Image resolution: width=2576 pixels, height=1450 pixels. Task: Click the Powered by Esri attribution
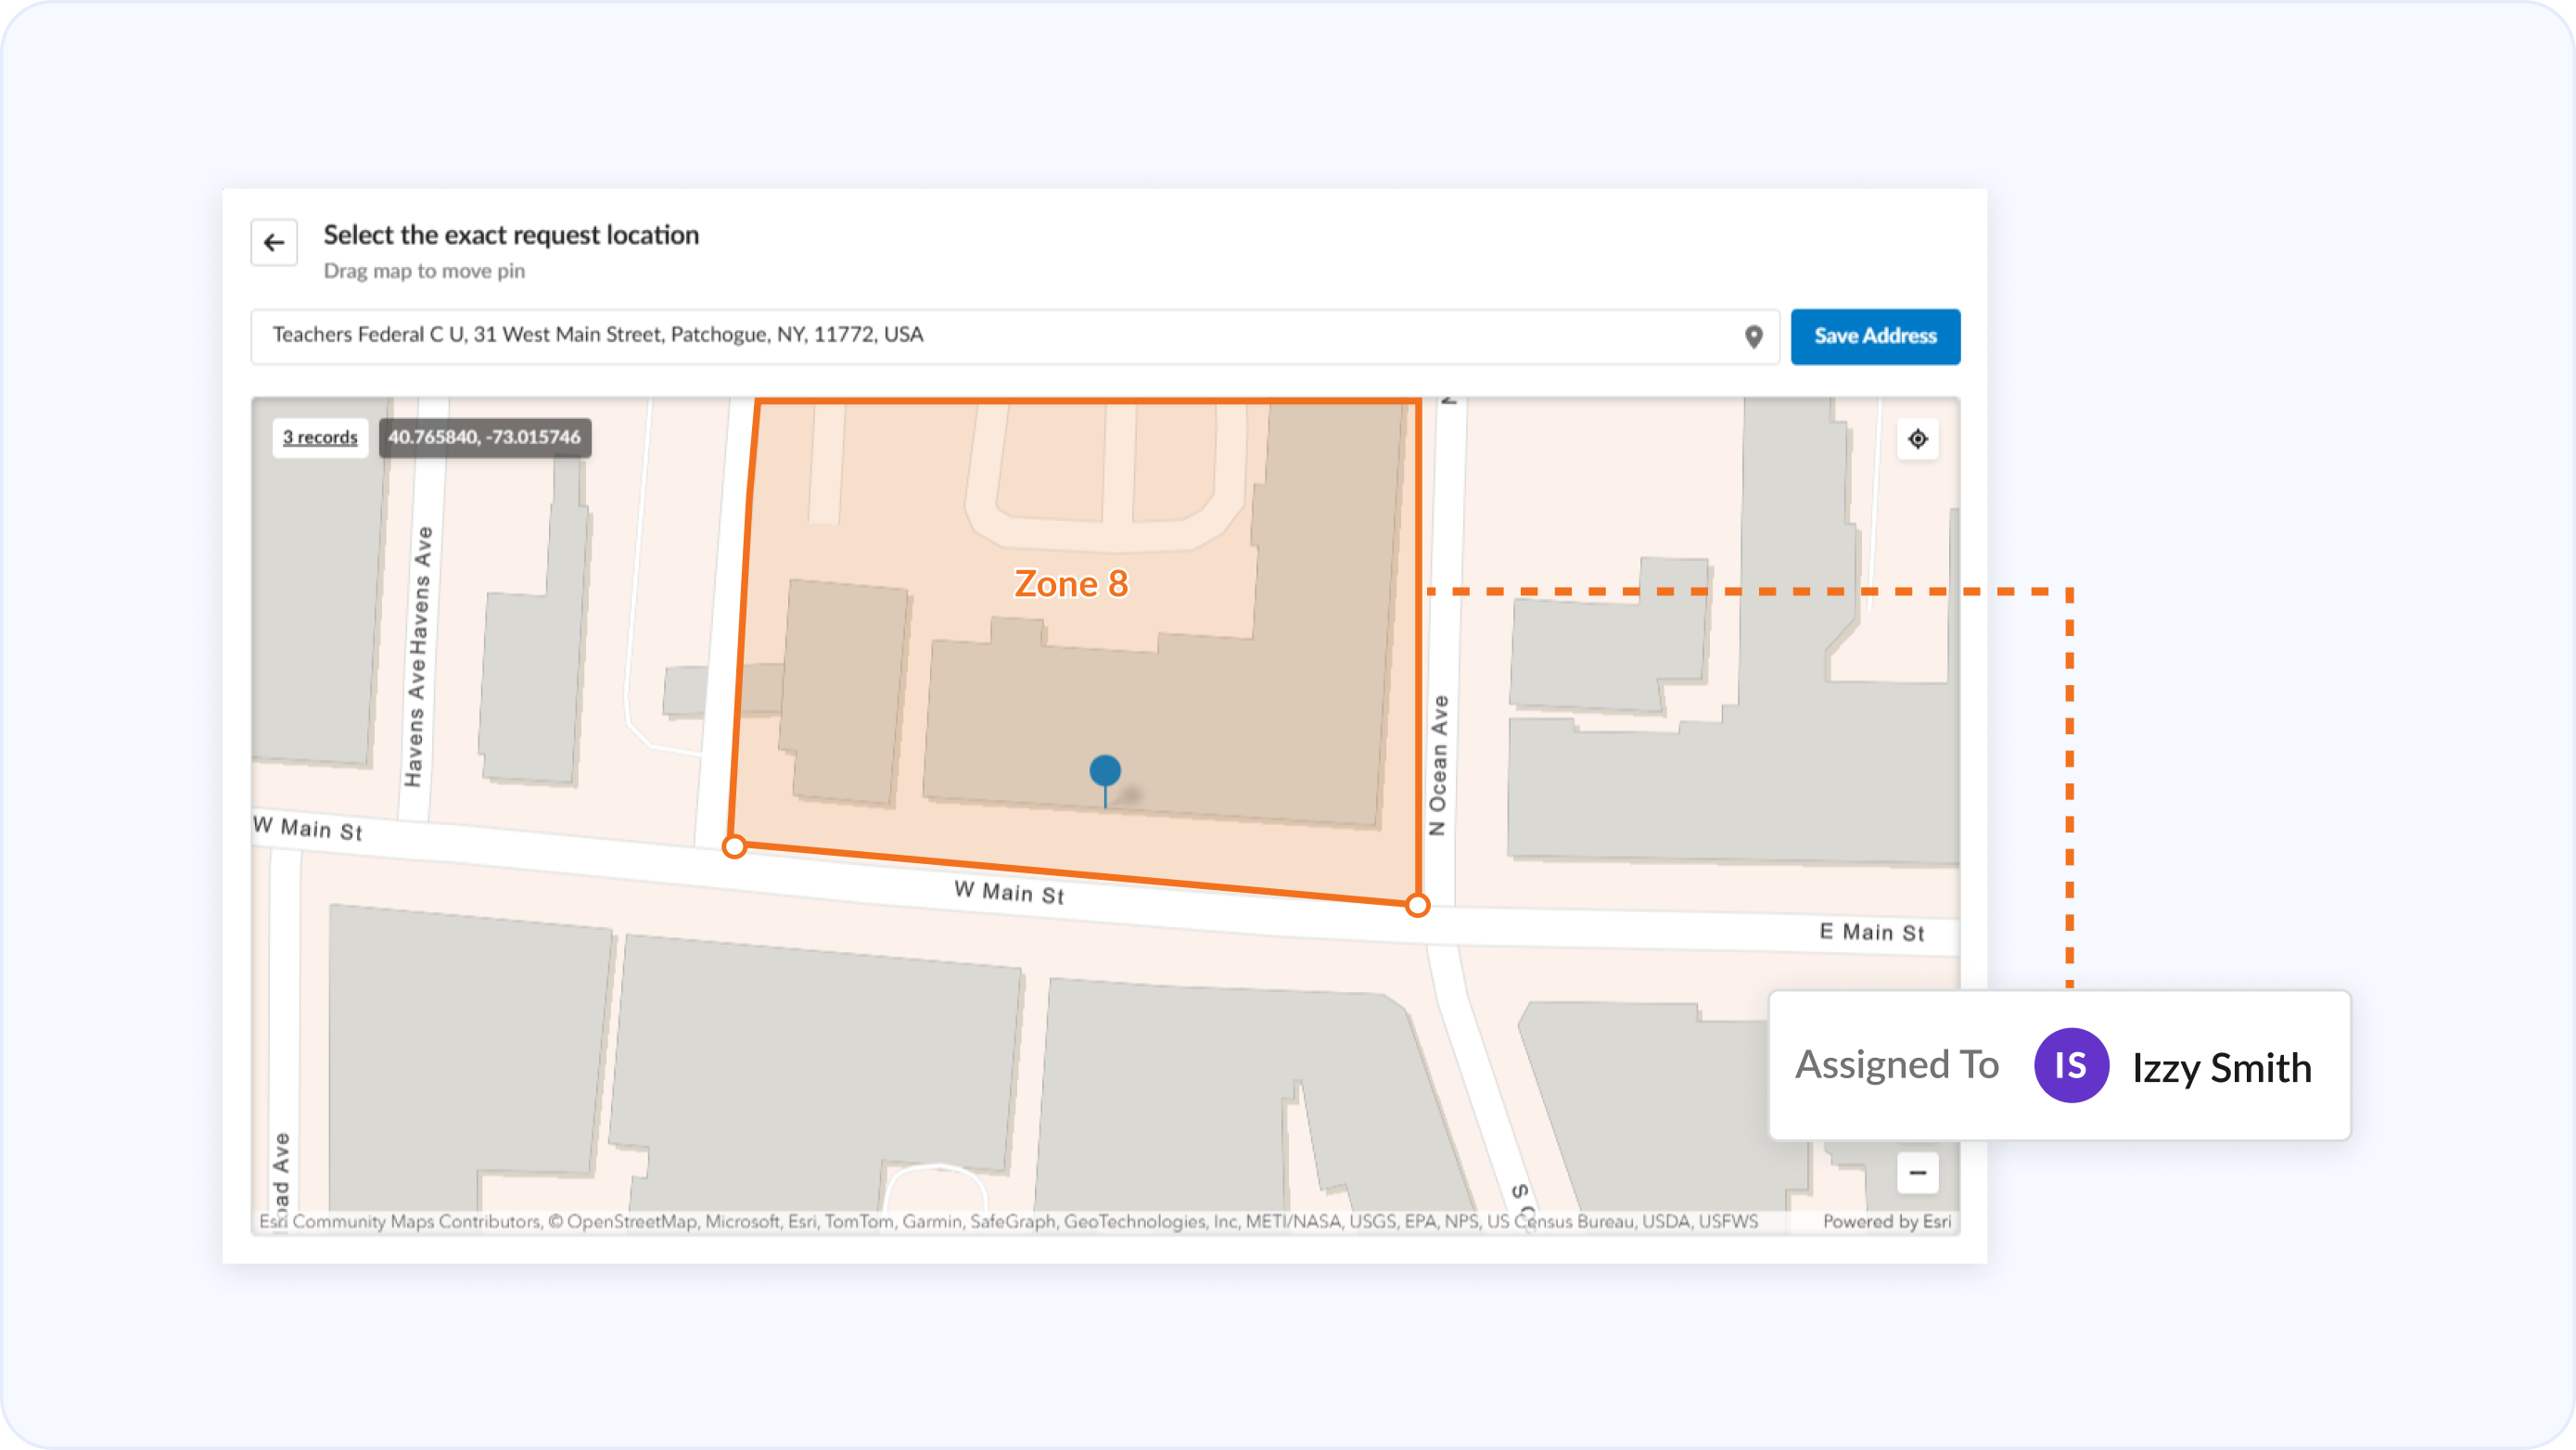(1886, 1221)
